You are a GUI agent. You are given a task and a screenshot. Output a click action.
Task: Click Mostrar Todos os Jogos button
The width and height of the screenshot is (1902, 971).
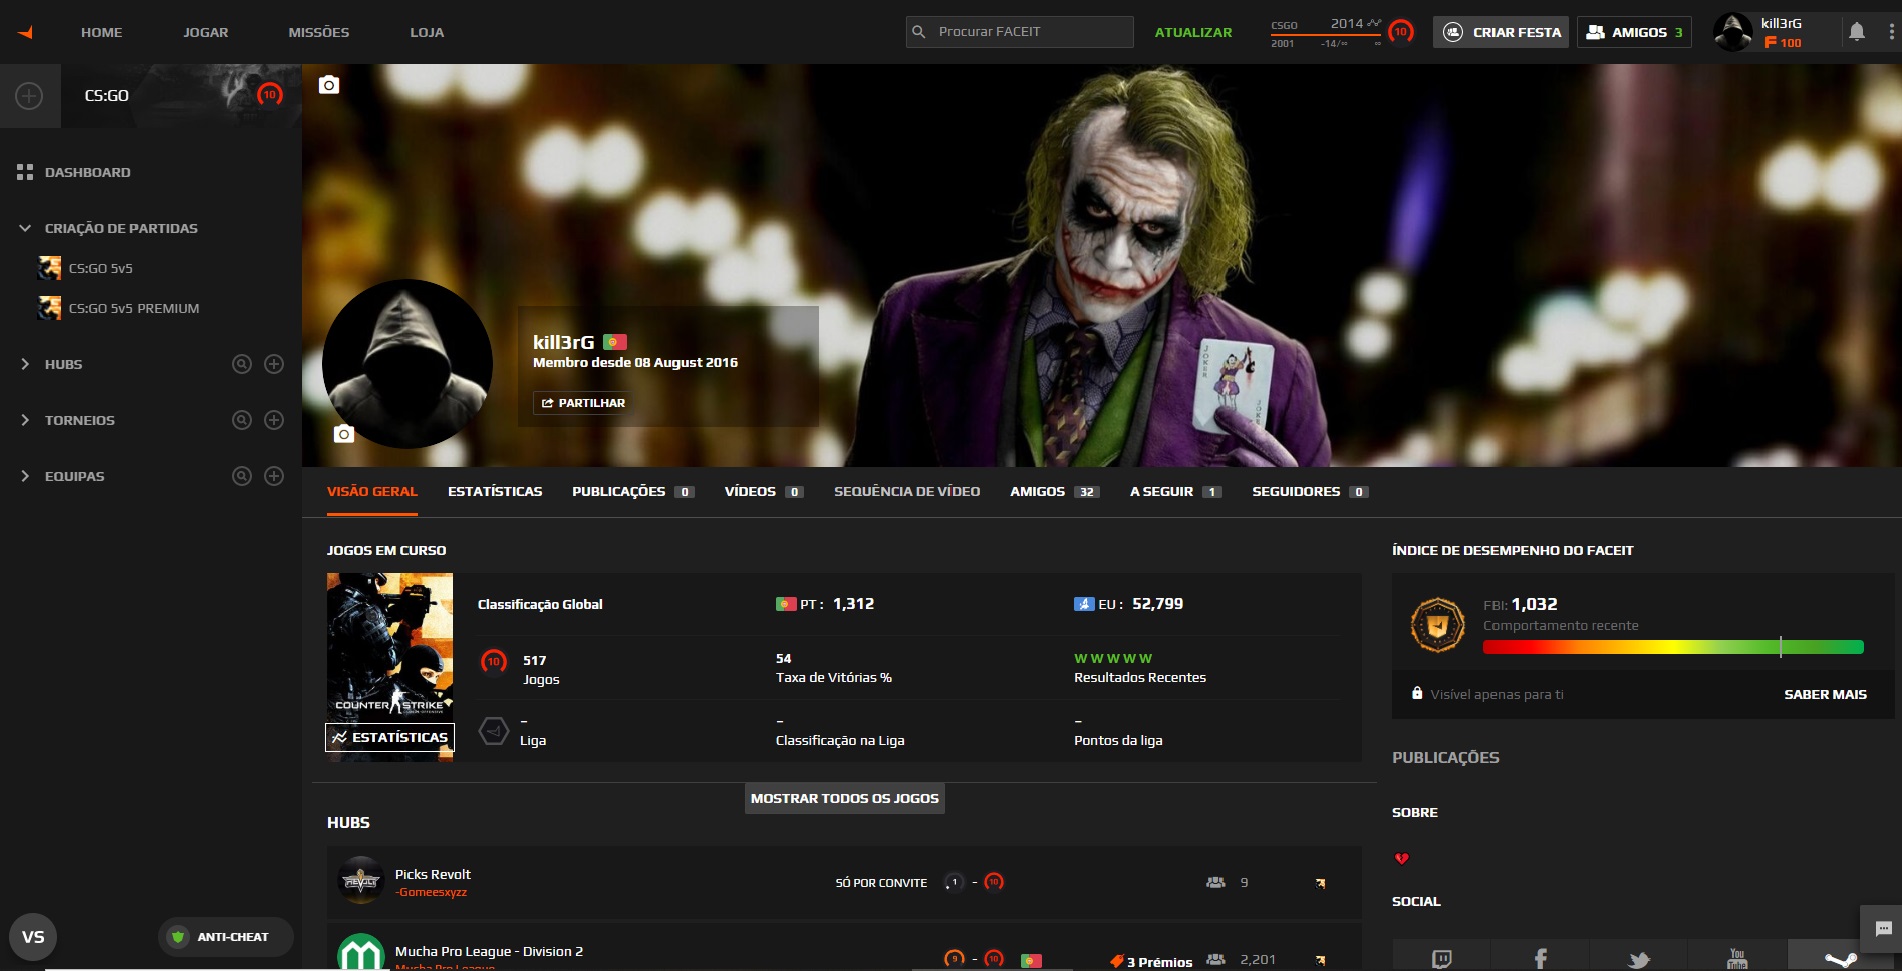(845, 798)
